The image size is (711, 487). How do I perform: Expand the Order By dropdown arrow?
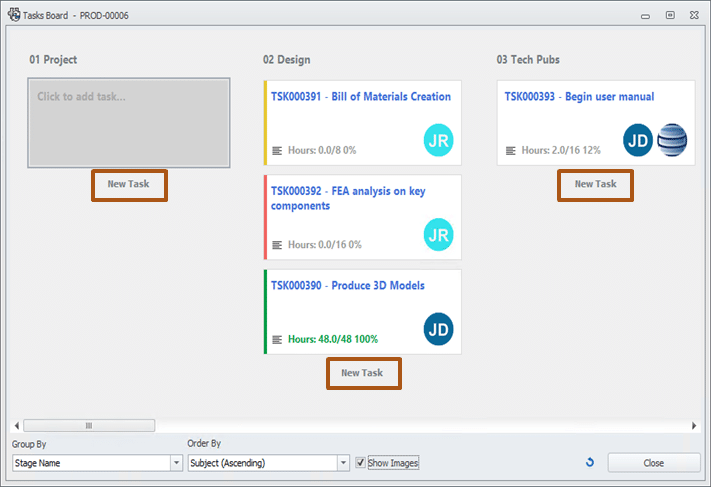click(x=343, y=463)
